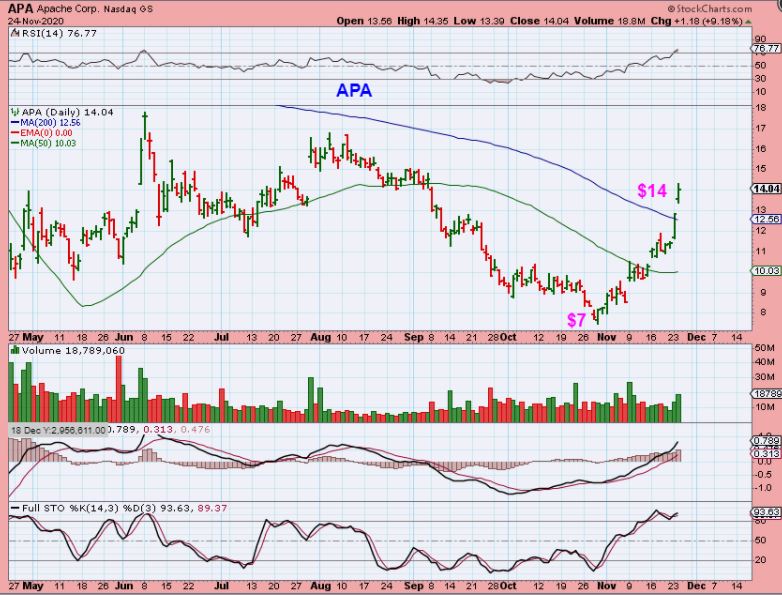Click the green up-arrow after Chg percentage
Screen dimensions: 782x595
click(748, 21)
